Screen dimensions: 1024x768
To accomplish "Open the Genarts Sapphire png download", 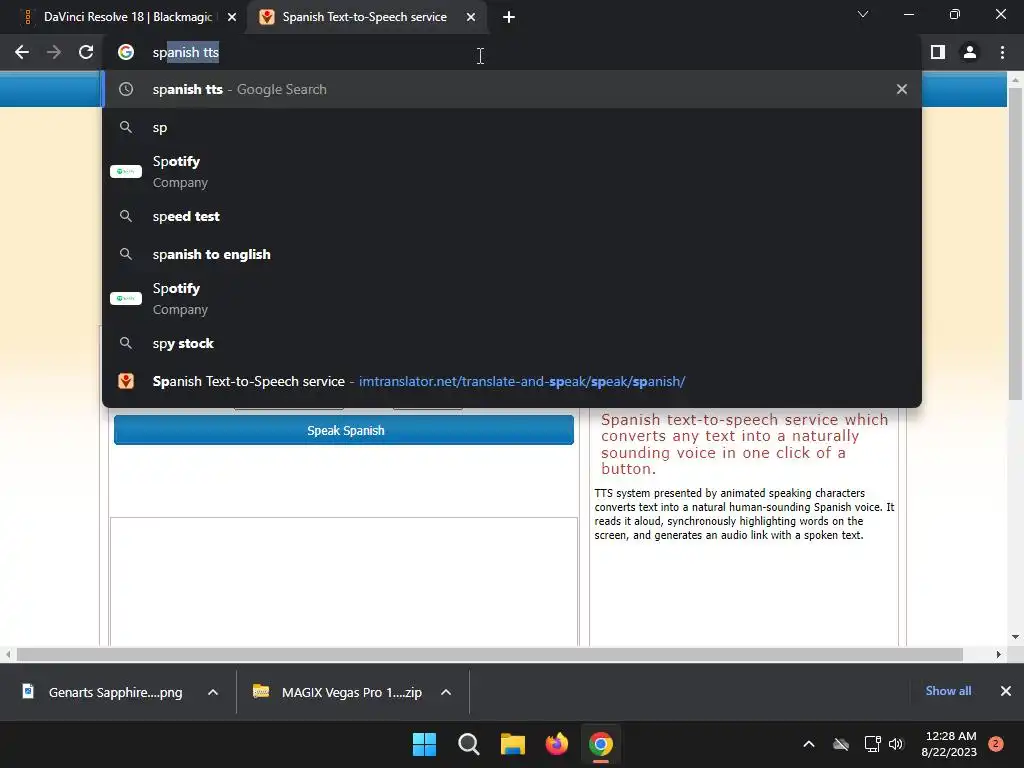I will (x=103, y=692).
